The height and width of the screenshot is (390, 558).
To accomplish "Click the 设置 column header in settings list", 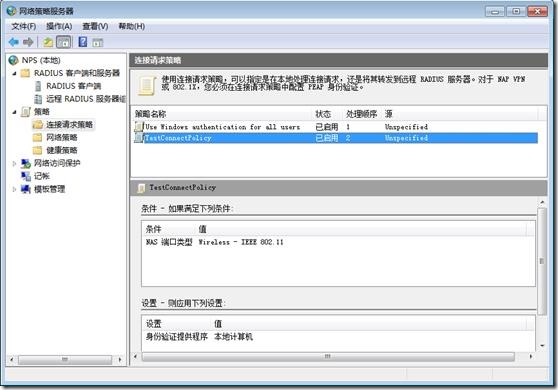I will coord(177,324).
